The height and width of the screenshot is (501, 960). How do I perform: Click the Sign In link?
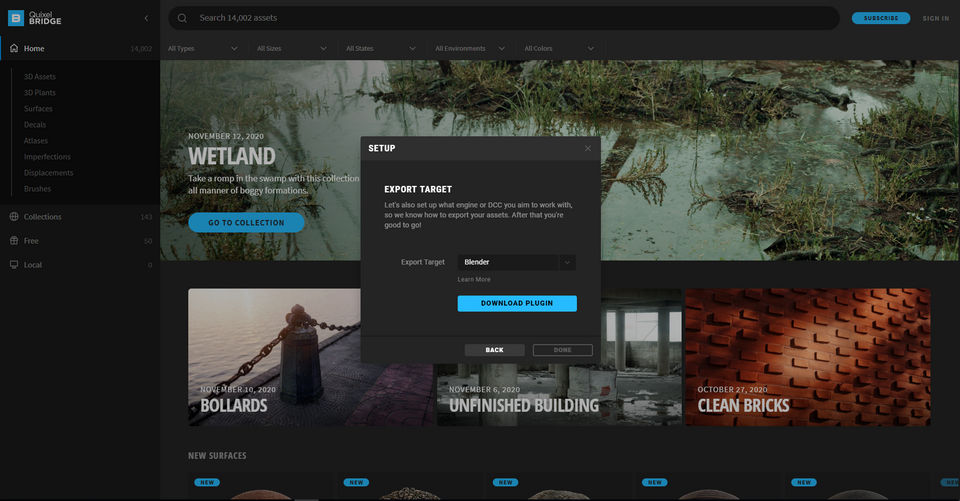936,18
